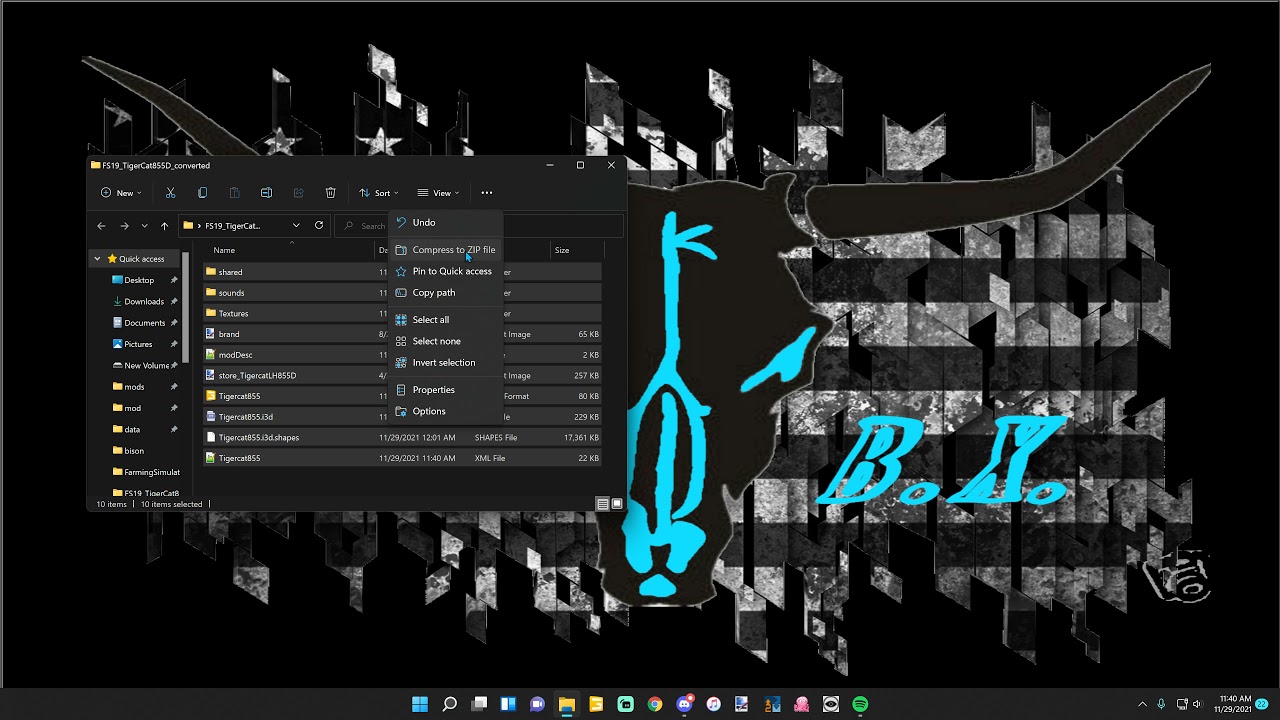Go forward with the right arrow

124,226
